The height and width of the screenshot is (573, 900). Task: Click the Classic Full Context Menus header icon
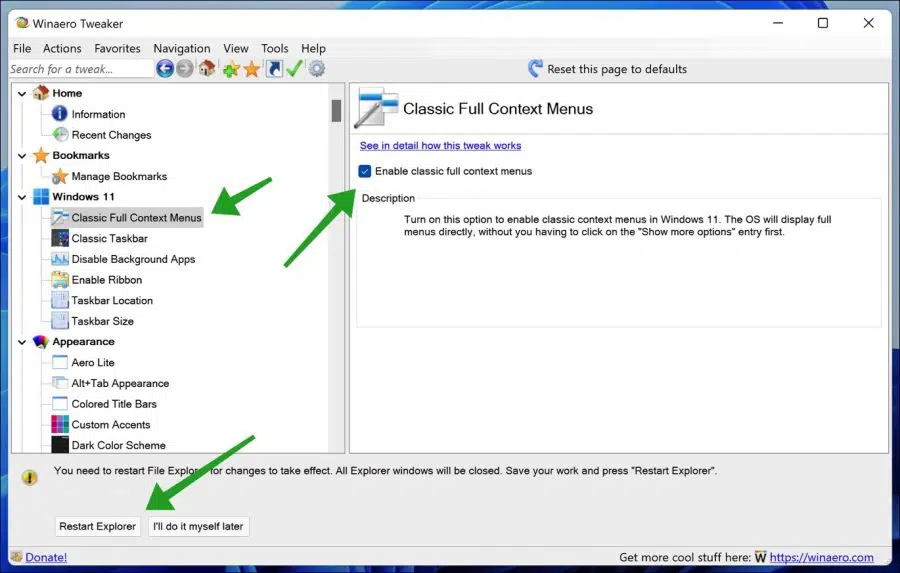376,107
